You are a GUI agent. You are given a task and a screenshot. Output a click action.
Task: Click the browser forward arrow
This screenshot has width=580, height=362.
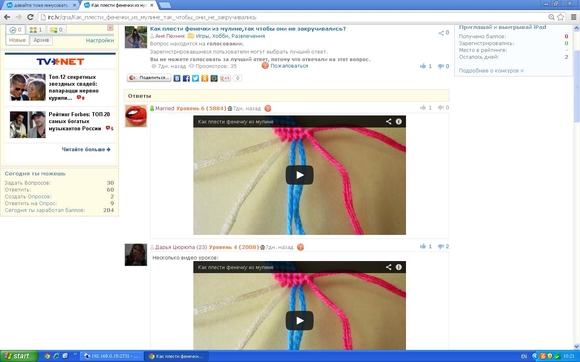(18, 17)
